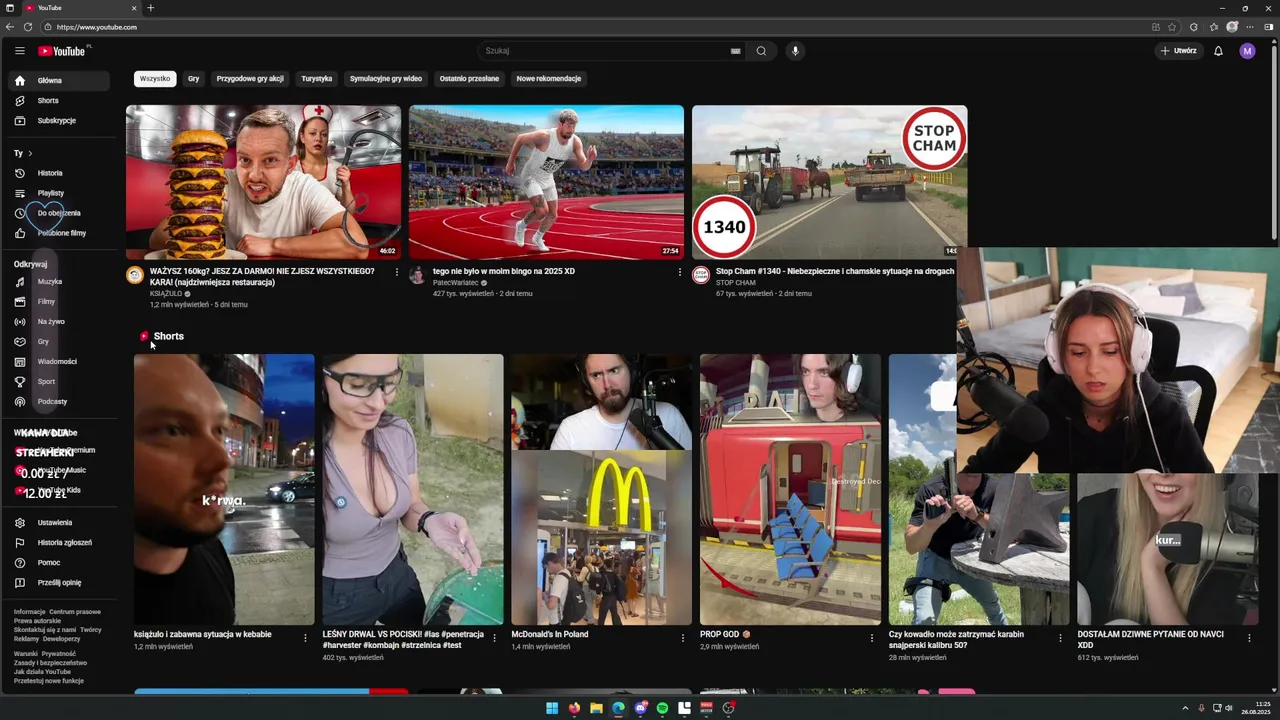
Task: Open options for McDonald's In Poland short
Action: (x=683, y=637)
